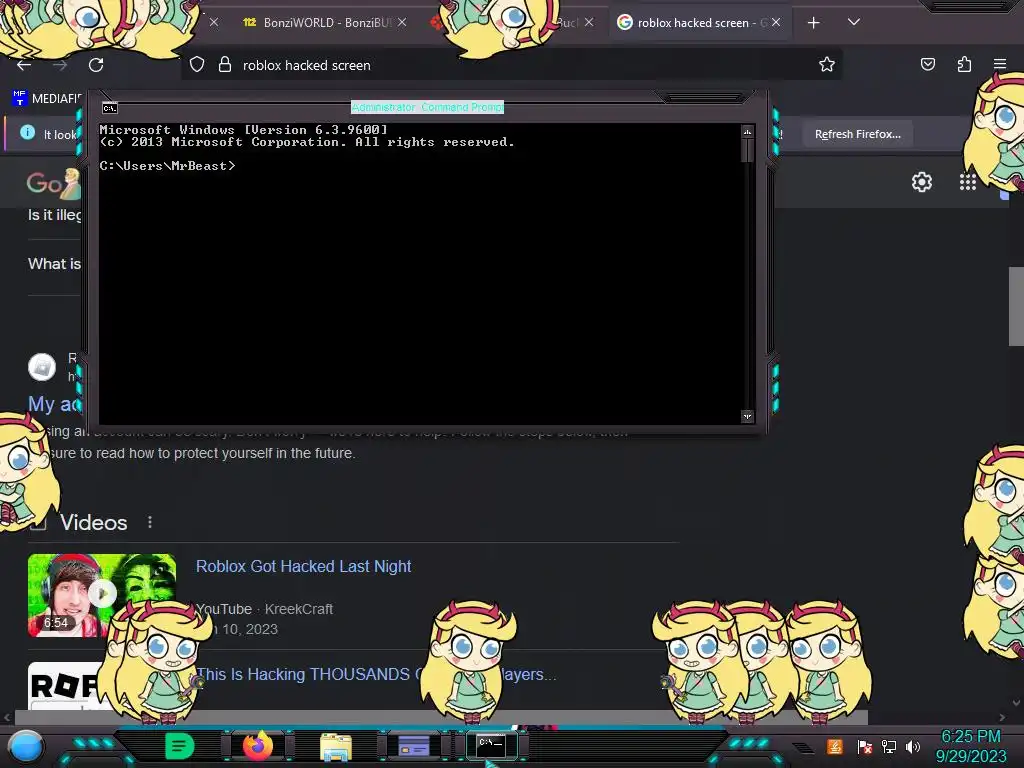The height and width of the screenshot is (768, 1024).
Task: Open the clock showing 6:25 PM
Action: [x=971, y=746]
